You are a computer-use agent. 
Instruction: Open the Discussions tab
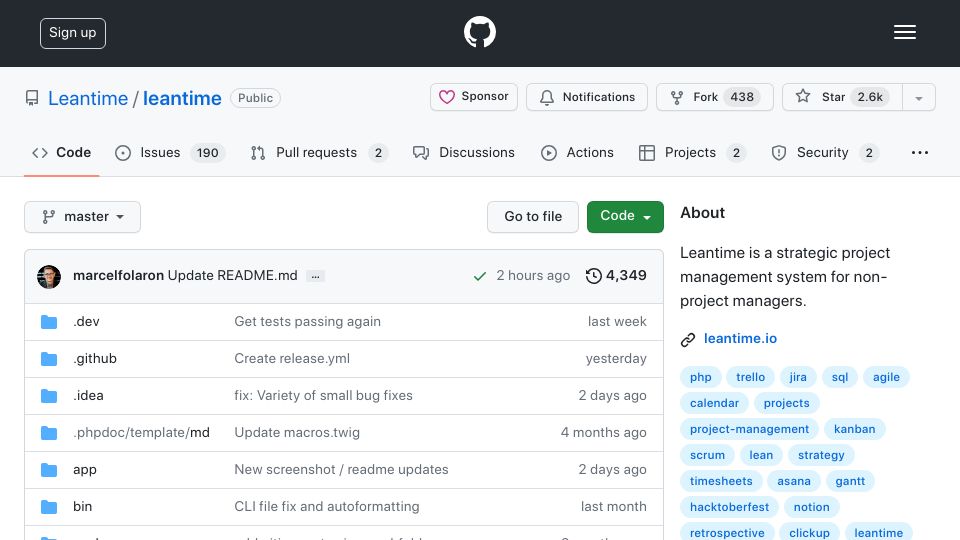tap(463, 152)
